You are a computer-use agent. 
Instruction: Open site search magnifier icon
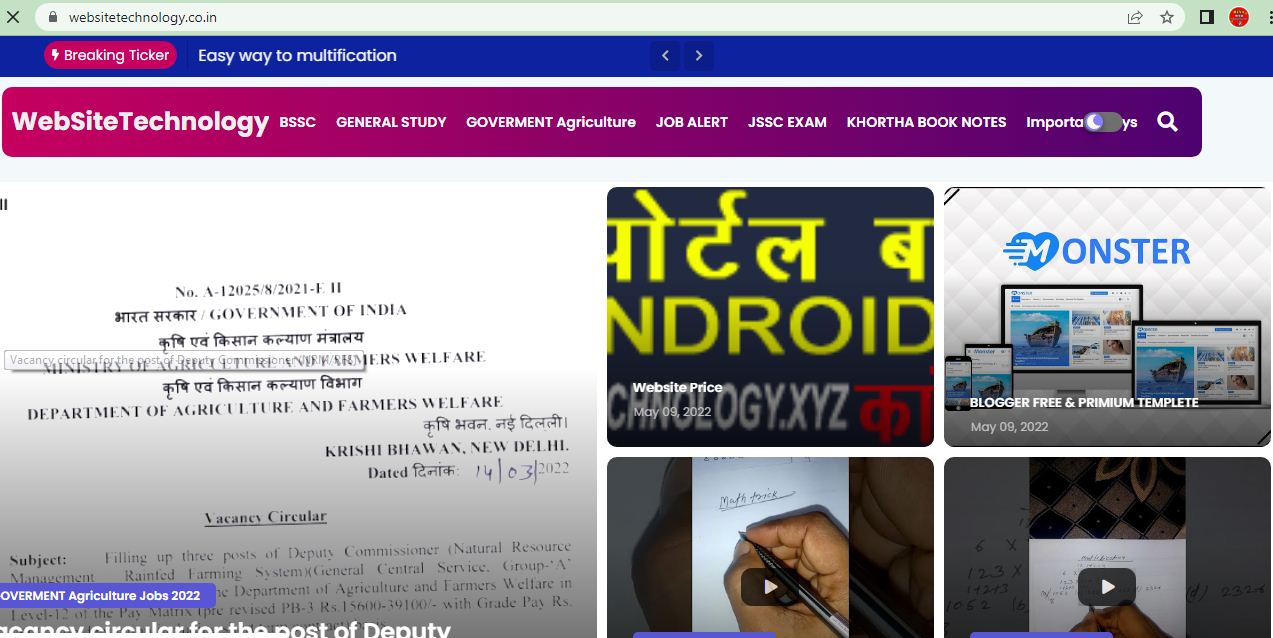(x=1167, y=122)
